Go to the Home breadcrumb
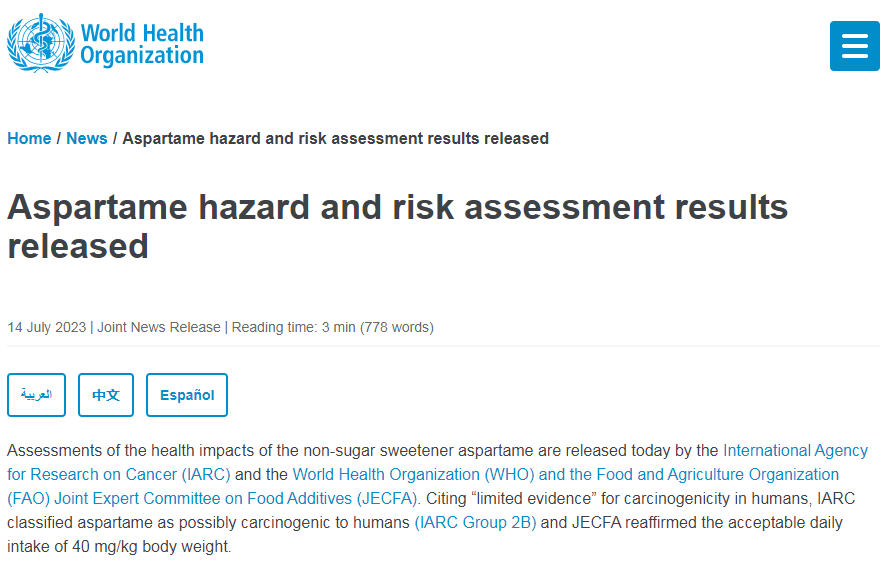 click(29, 138)
